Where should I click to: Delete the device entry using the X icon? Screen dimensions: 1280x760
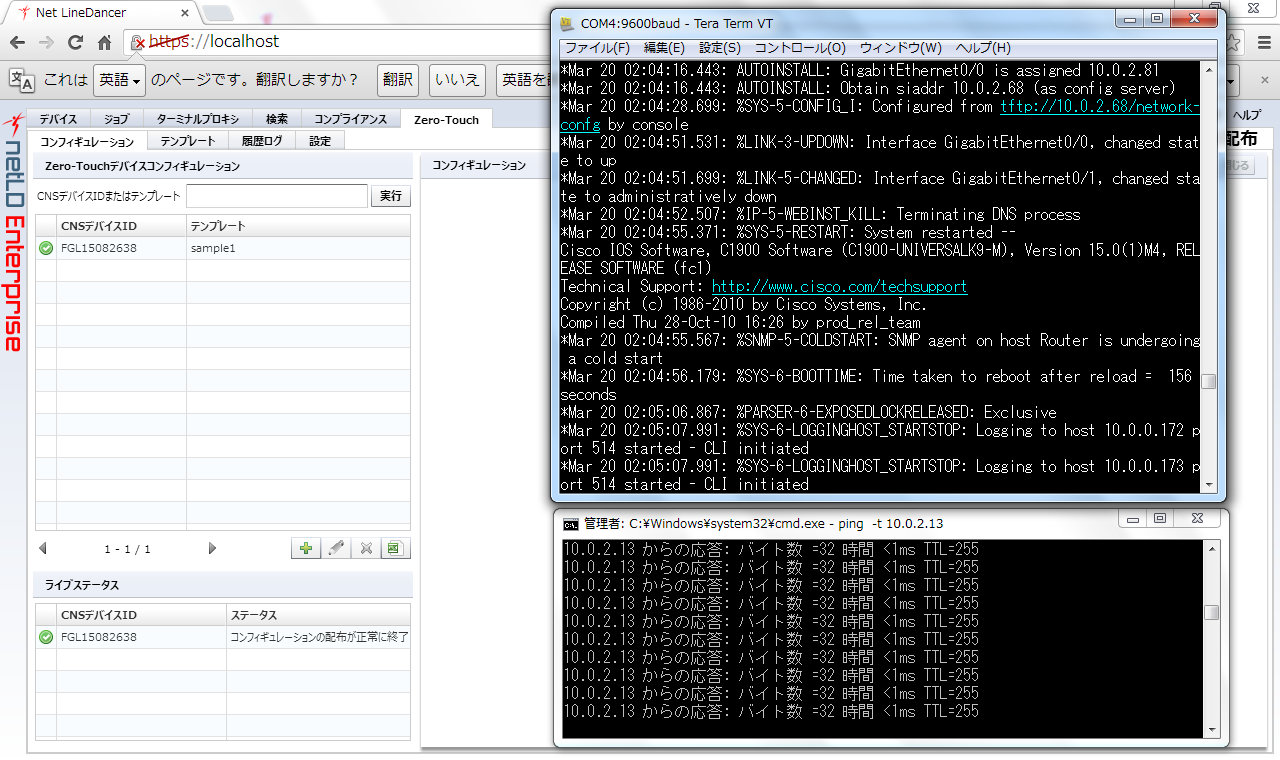[x=364, y=548]
